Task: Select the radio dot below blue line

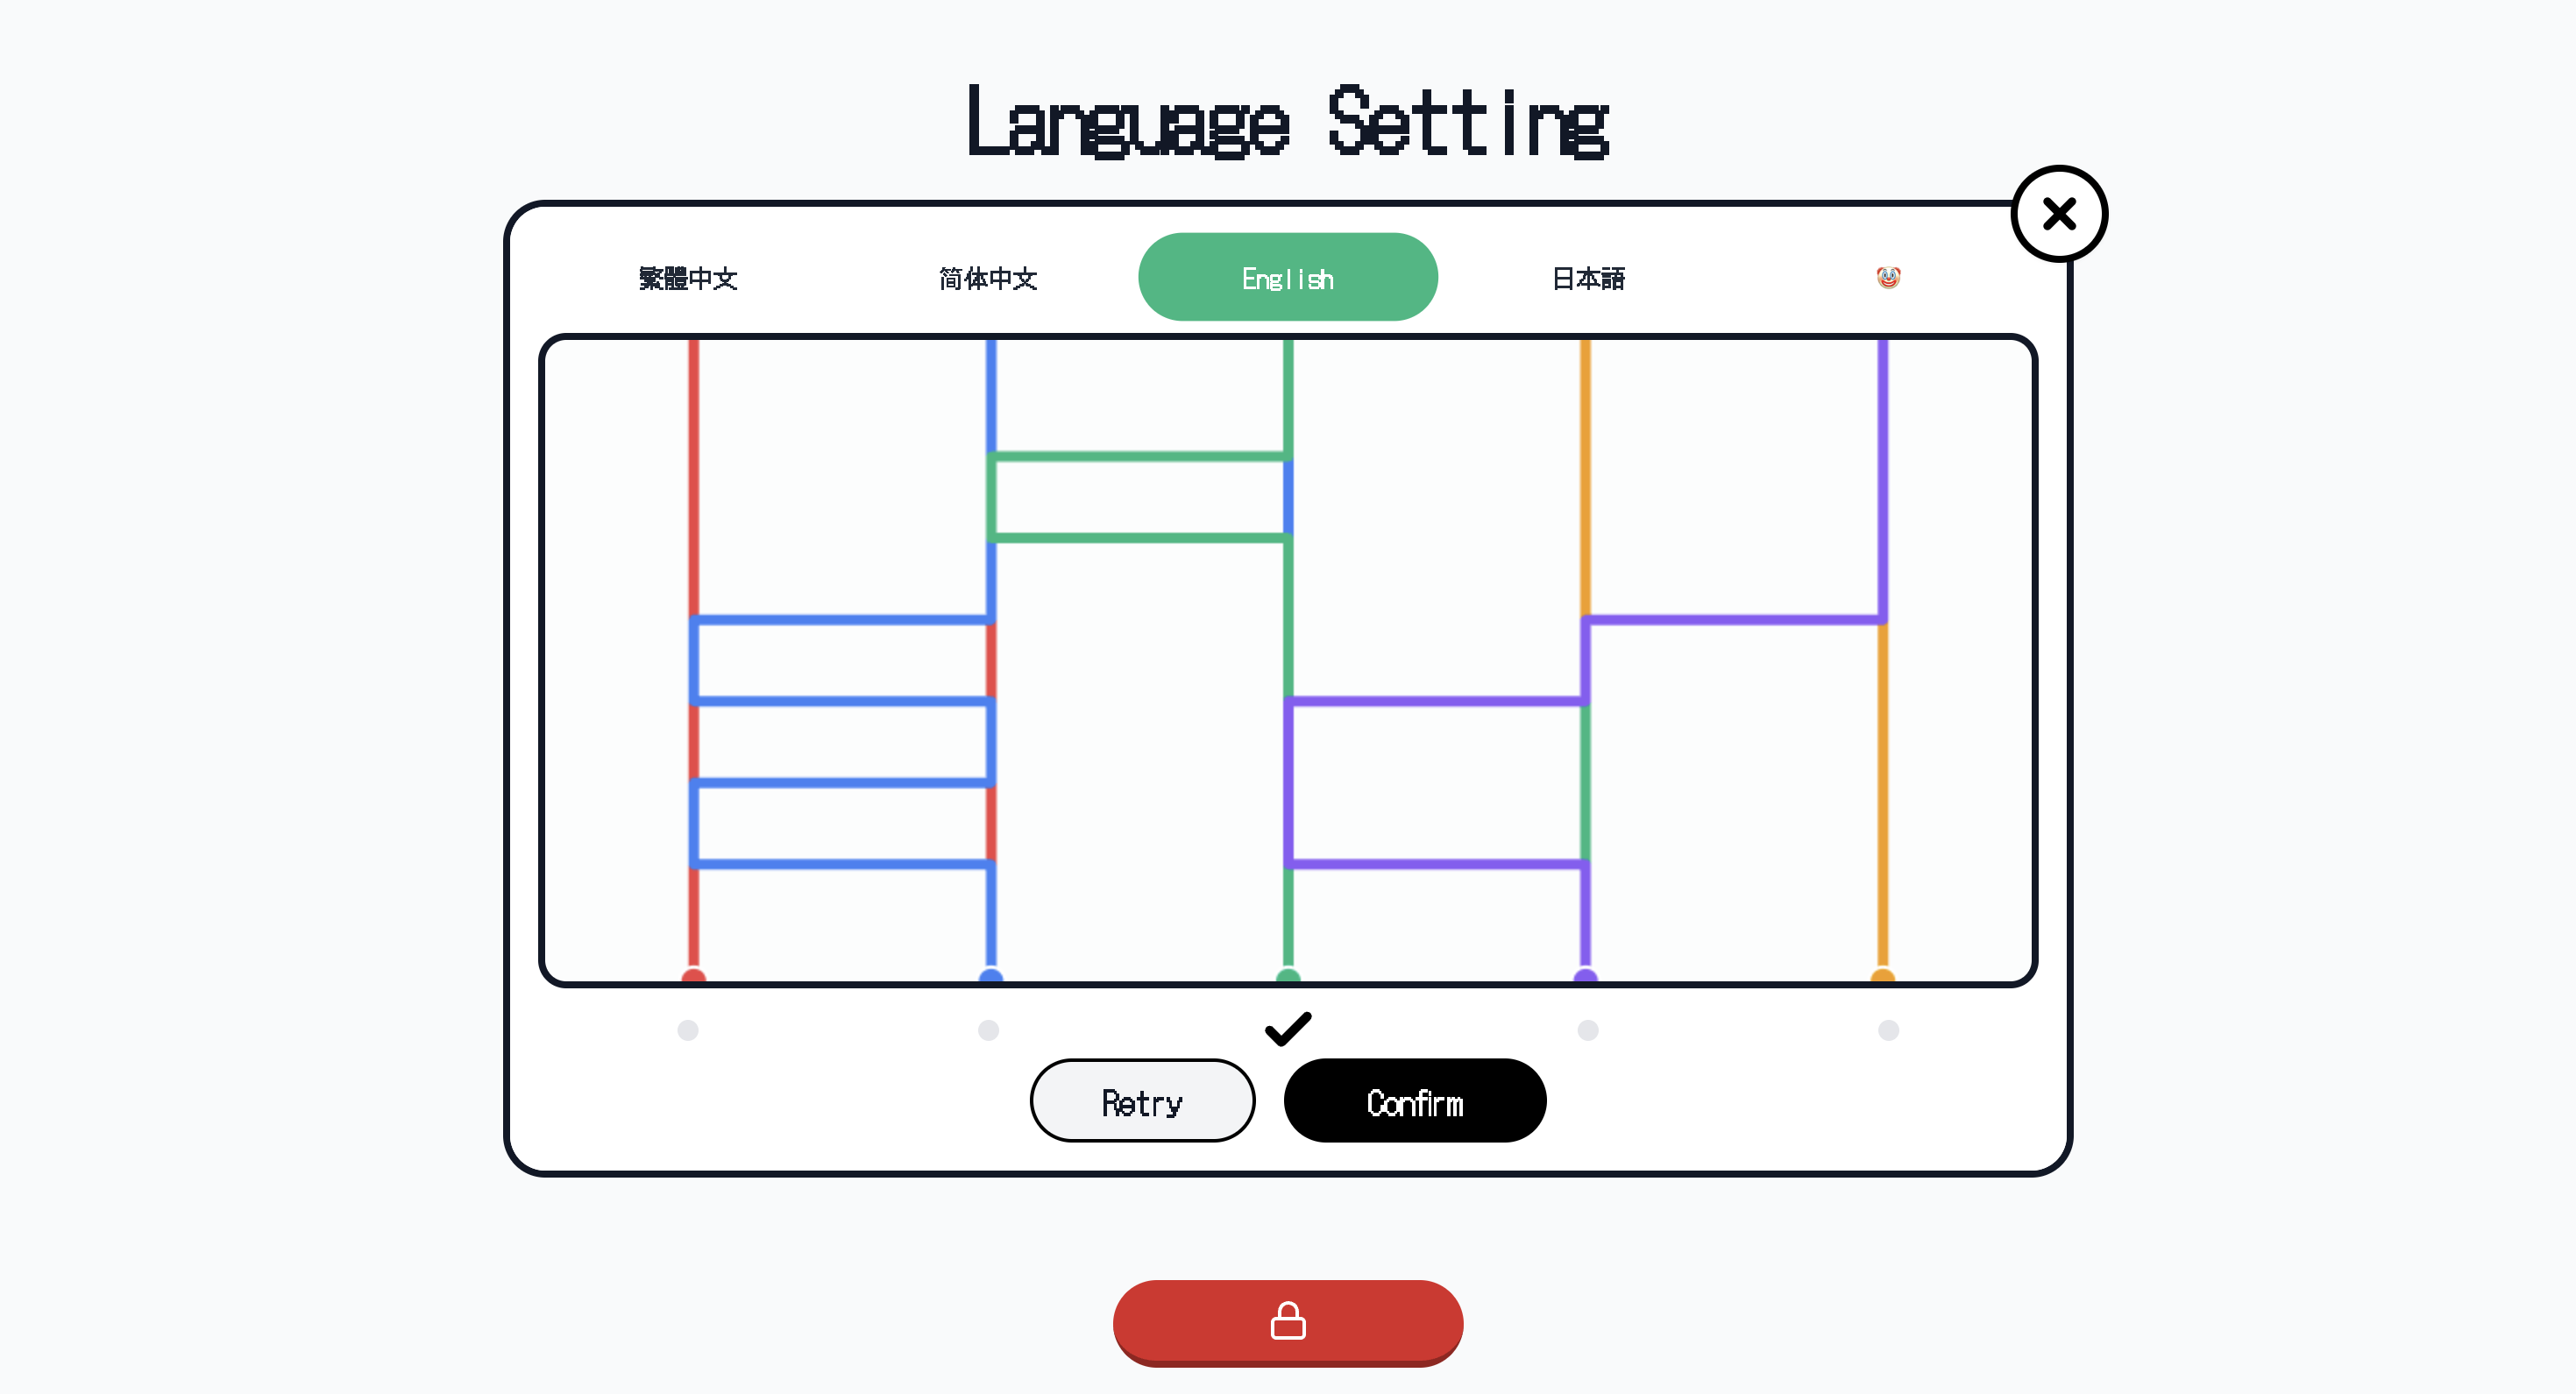Action: pyautogui.click(x=988, y=1030)
